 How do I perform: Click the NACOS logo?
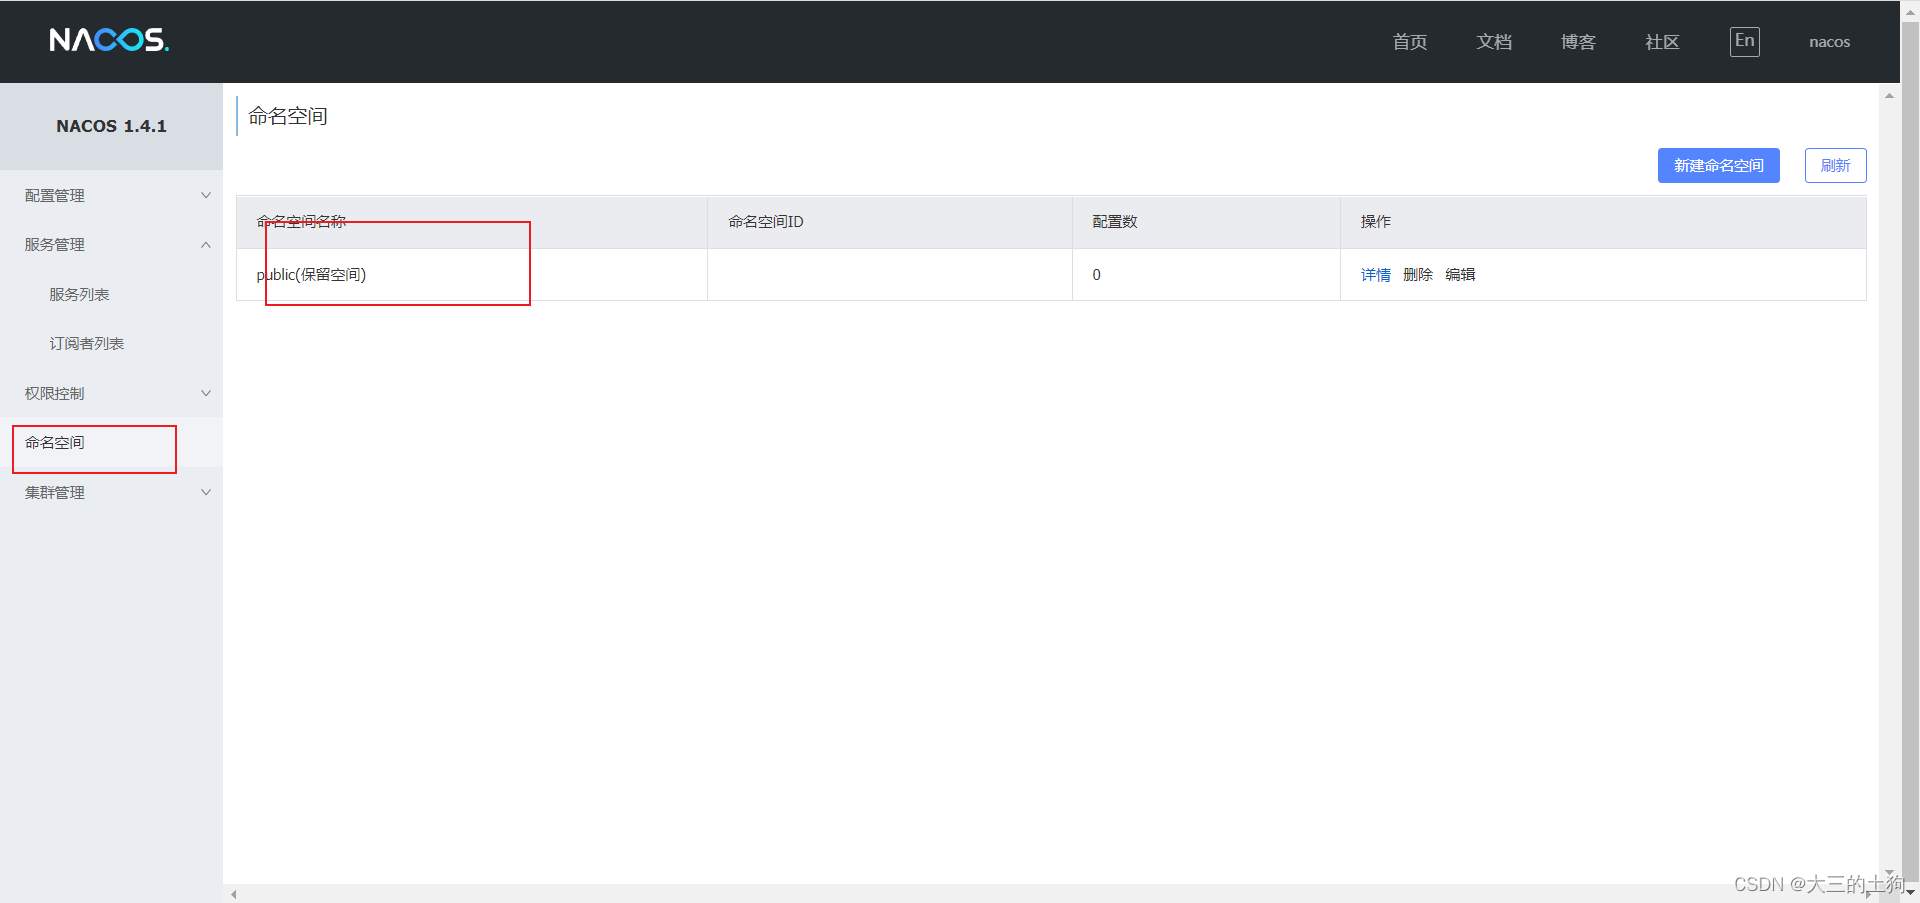109,40
